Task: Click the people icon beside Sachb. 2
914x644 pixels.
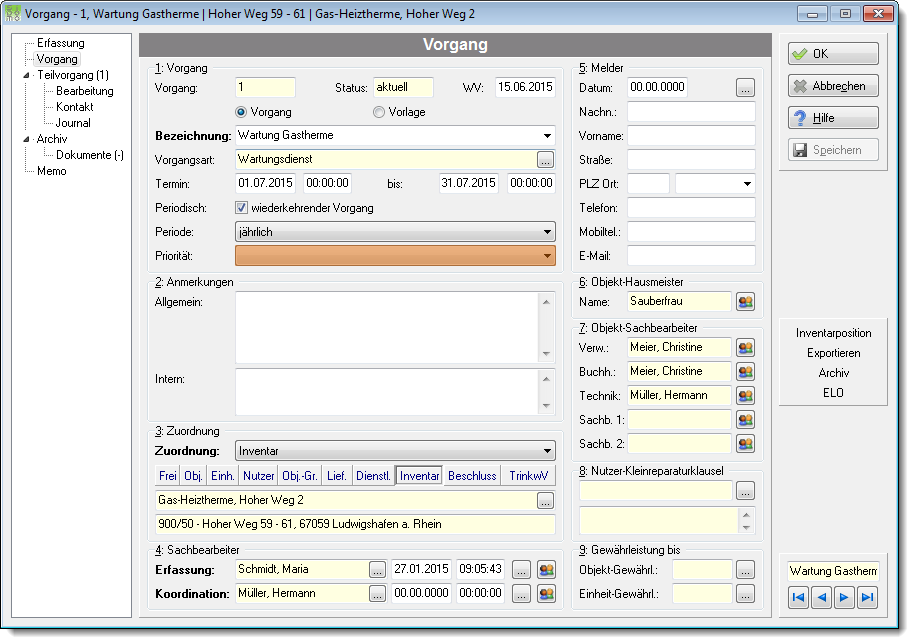Action: 745,444
